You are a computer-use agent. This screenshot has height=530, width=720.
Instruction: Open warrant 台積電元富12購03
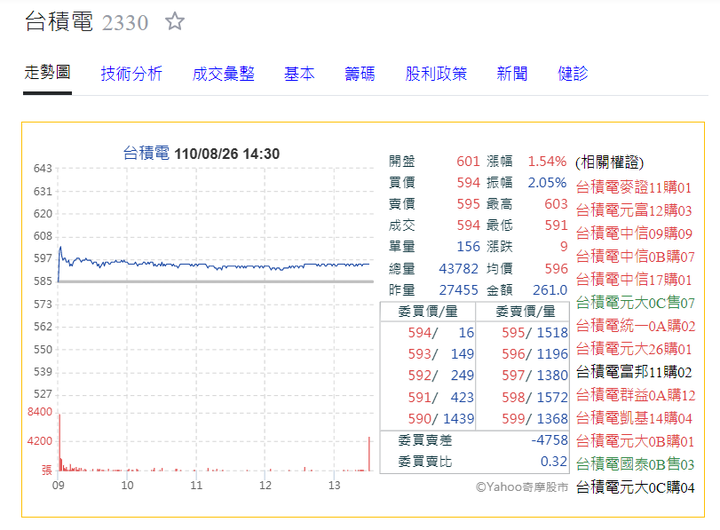click(634, 210)
